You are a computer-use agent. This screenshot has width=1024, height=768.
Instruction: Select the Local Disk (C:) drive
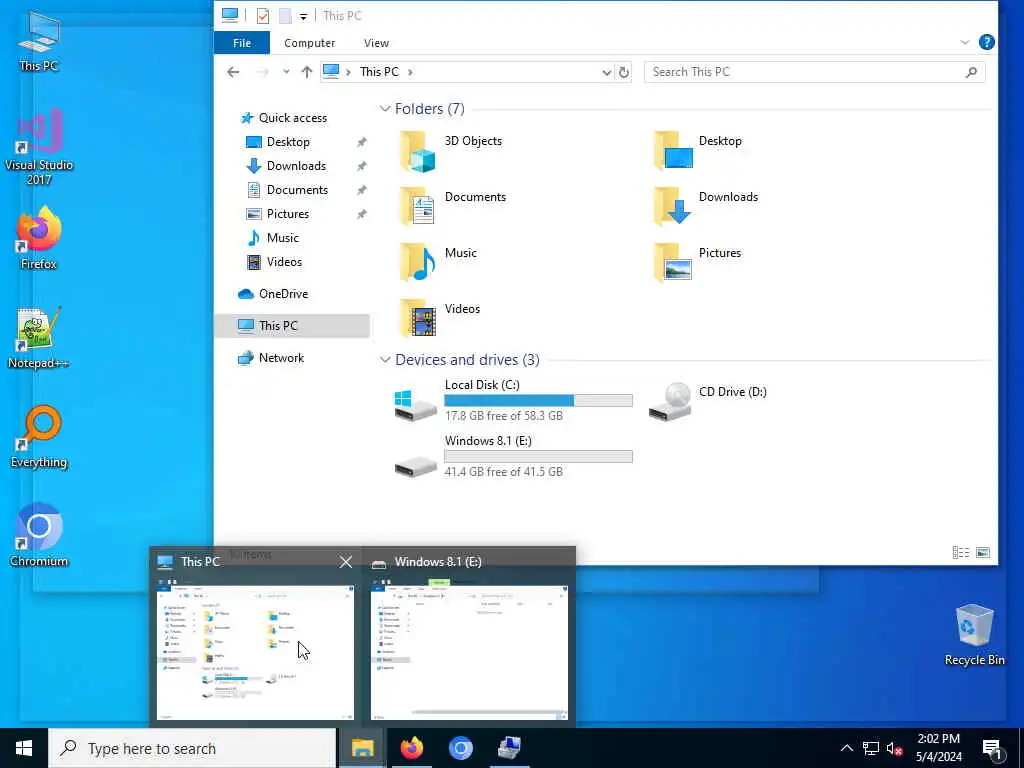(513, 400)
